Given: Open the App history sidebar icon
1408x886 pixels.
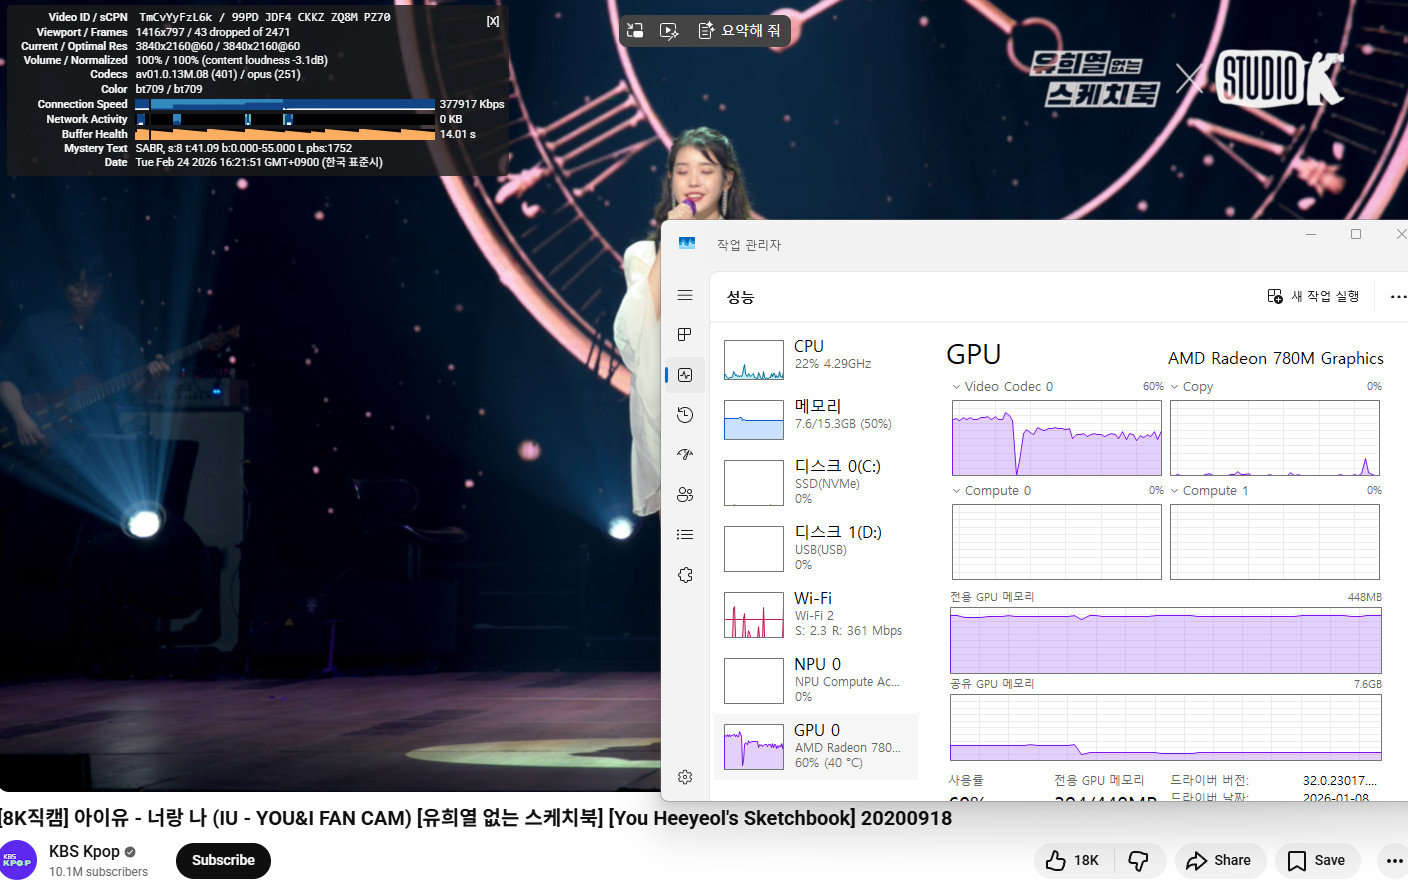Looking at the screenshot, I should point(685,415).
